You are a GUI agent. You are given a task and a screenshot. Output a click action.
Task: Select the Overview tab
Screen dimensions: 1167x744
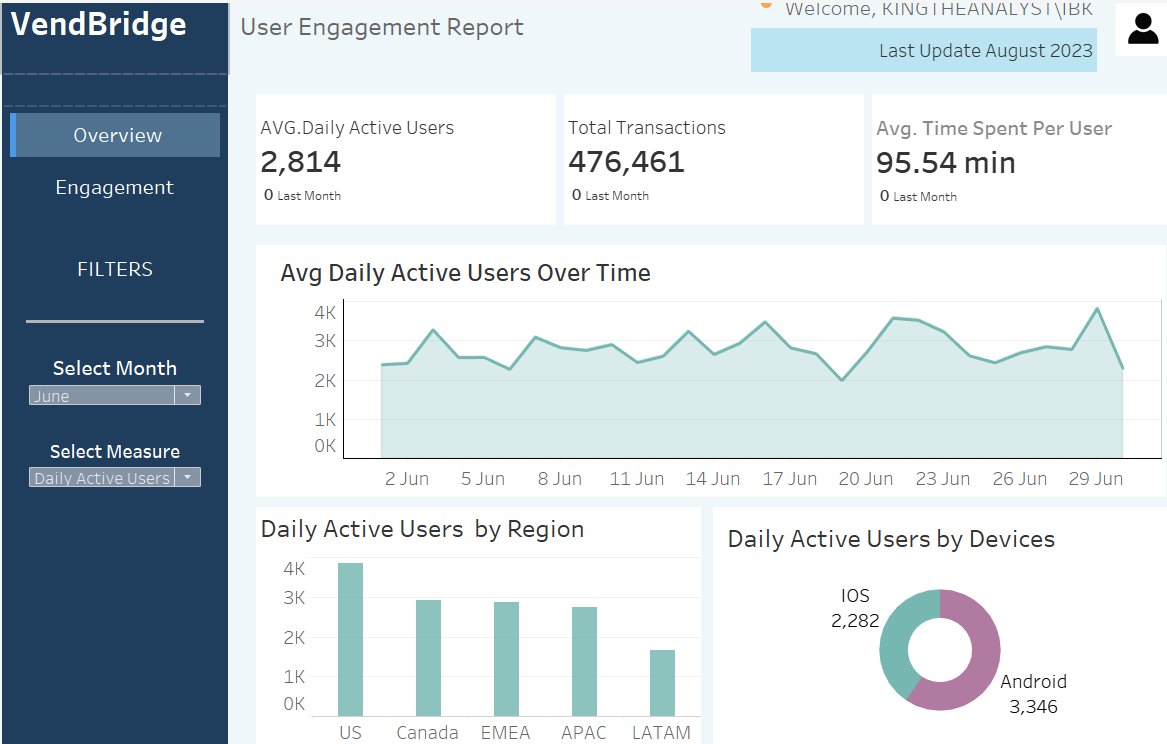coord(114,134)
